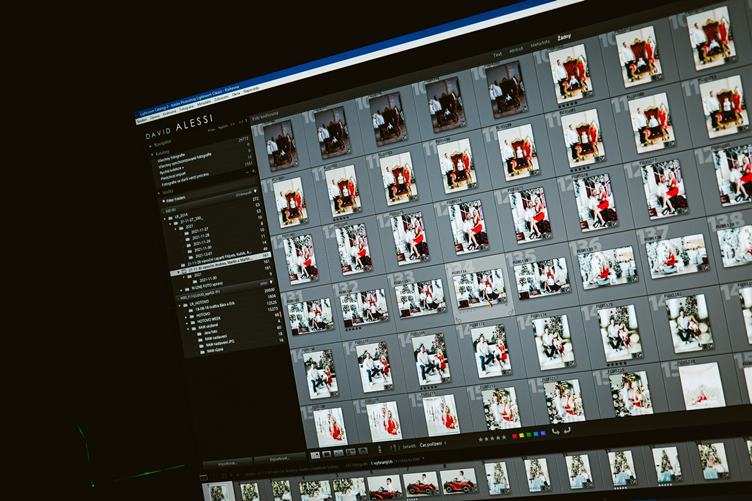Select the Atribut filter tab

coord(516,49)
